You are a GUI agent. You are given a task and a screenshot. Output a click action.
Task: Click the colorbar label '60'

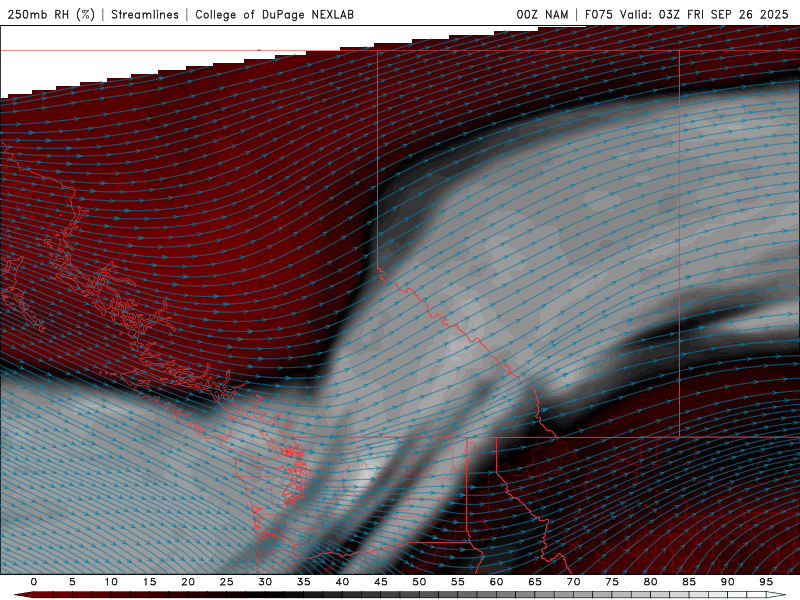click(x=496, y=582)
